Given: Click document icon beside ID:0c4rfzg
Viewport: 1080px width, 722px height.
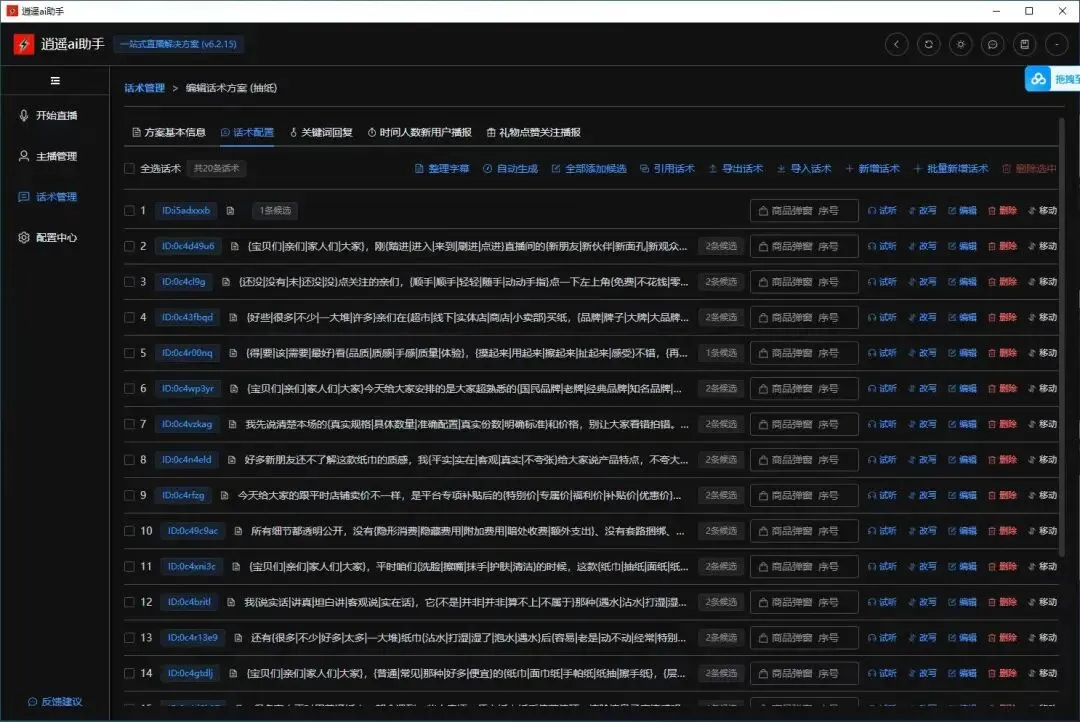Looking at the screenshot, I should 225,495.
